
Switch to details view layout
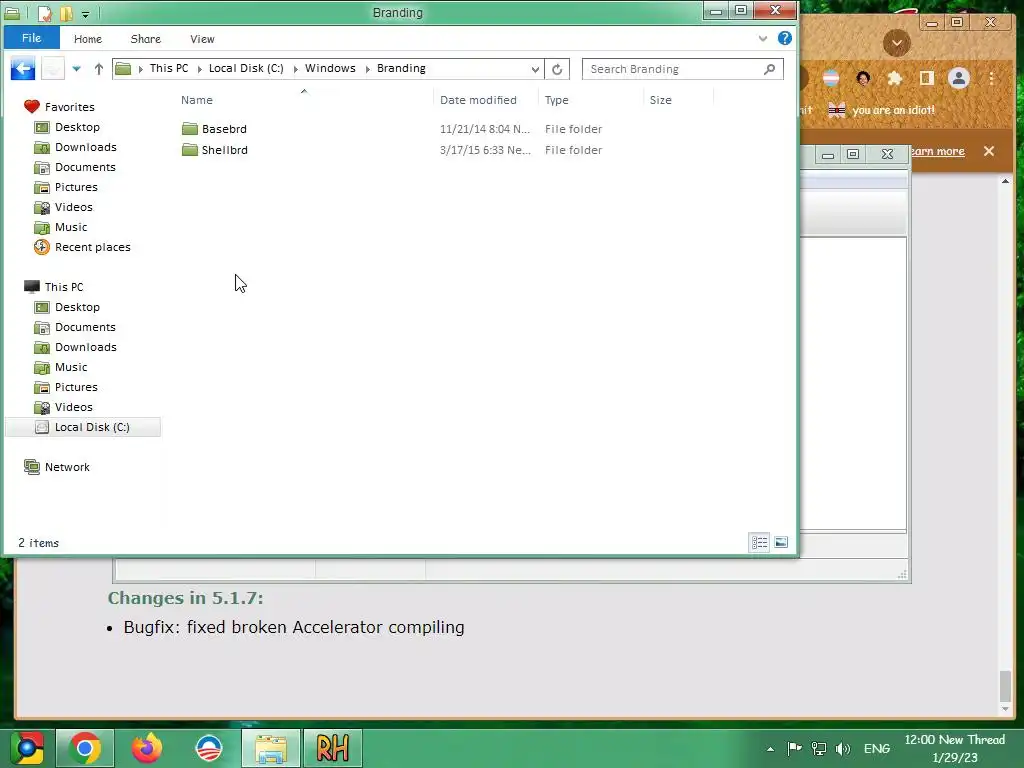pos(760,543)
